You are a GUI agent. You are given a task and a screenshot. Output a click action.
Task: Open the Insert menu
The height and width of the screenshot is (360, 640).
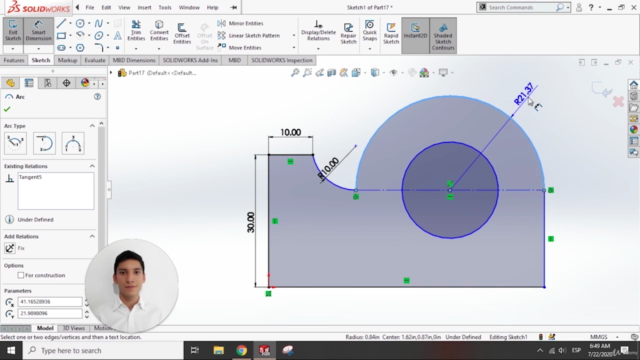click(144, 7)
